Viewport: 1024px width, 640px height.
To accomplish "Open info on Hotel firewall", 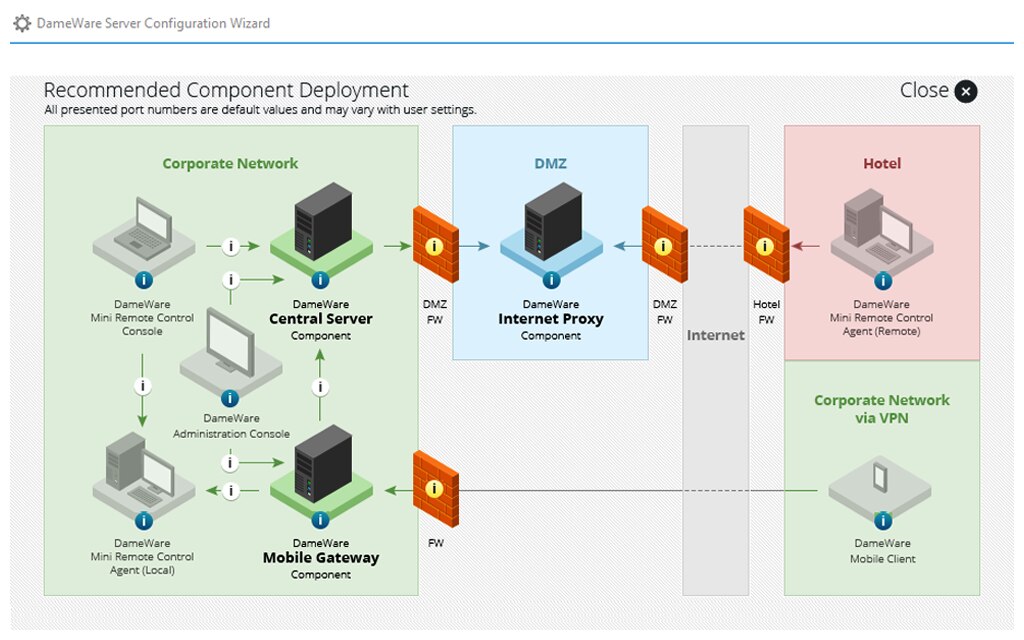I will 765,246.
